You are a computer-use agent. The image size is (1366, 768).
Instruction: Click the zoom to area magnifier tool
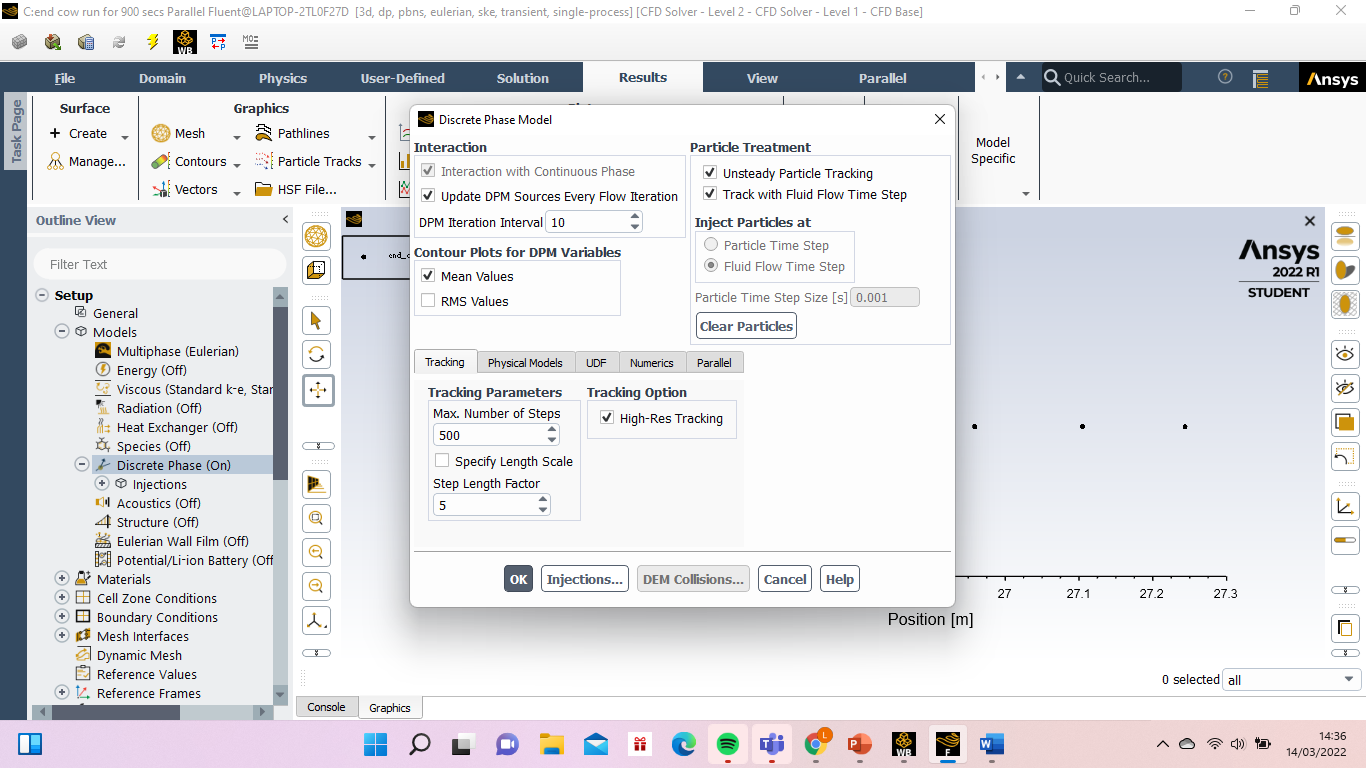[317, 518]
